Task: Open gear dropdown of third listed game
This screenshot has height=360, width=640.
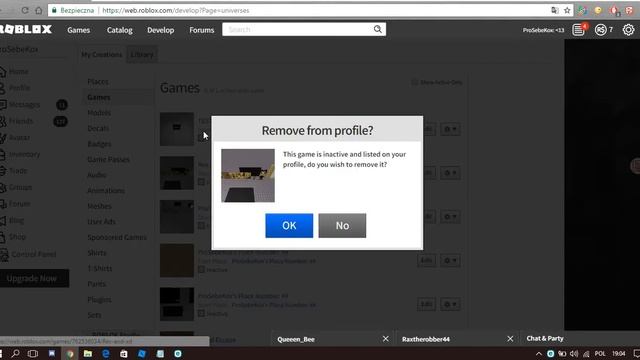Action: tap(450, 216)
